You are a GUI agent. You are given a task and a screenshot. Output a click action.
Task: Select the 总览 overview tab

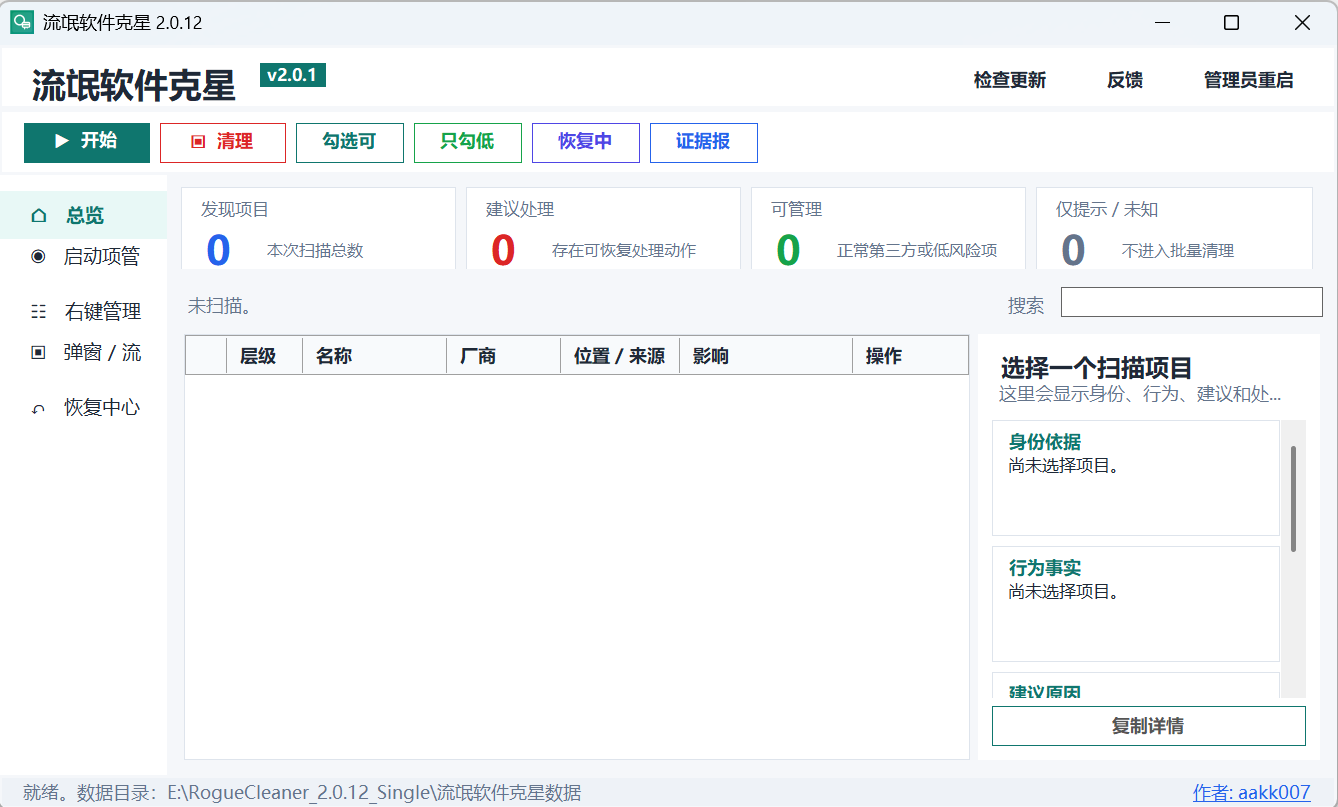pos(84,215)
